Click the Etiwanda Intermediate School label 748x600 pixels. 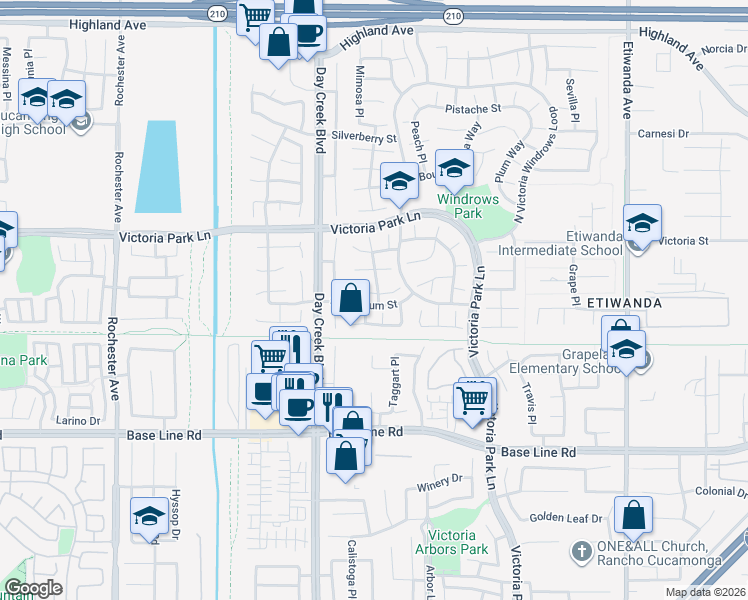[561, 243]
